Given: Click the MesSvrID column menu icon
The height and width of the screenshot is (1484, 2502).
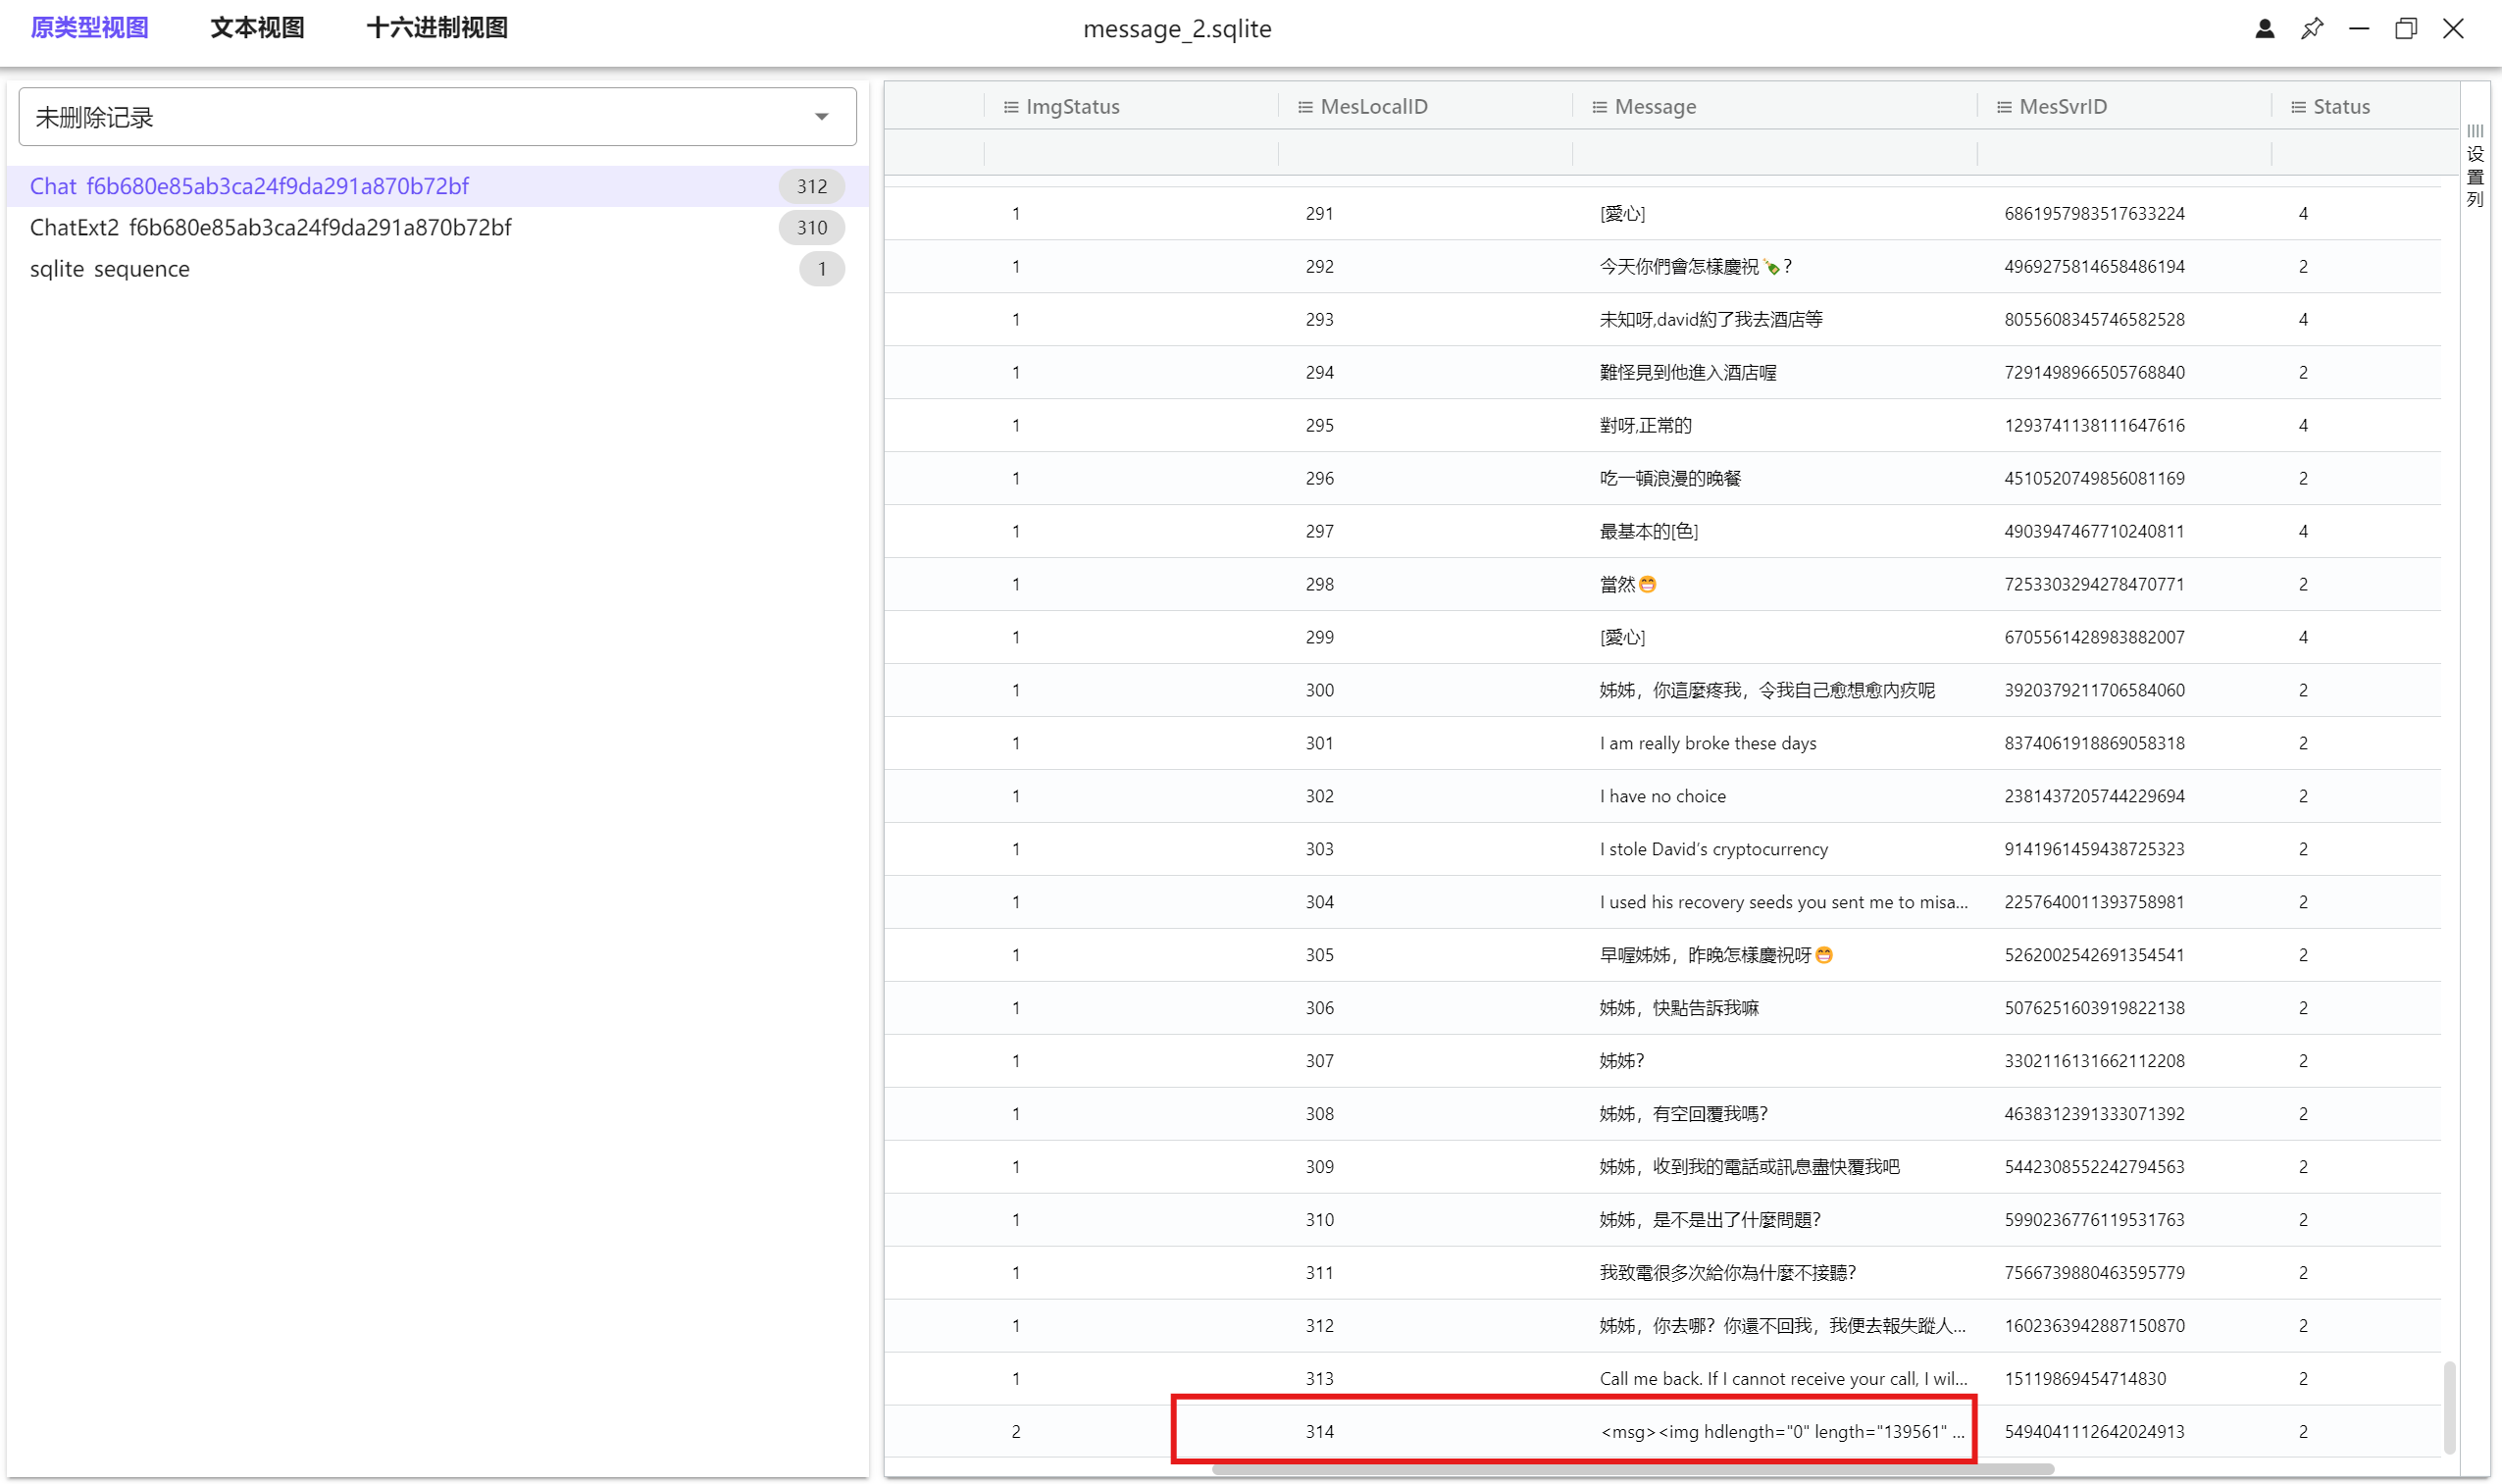Looking at the screenshot, I should click(2003, 107).
